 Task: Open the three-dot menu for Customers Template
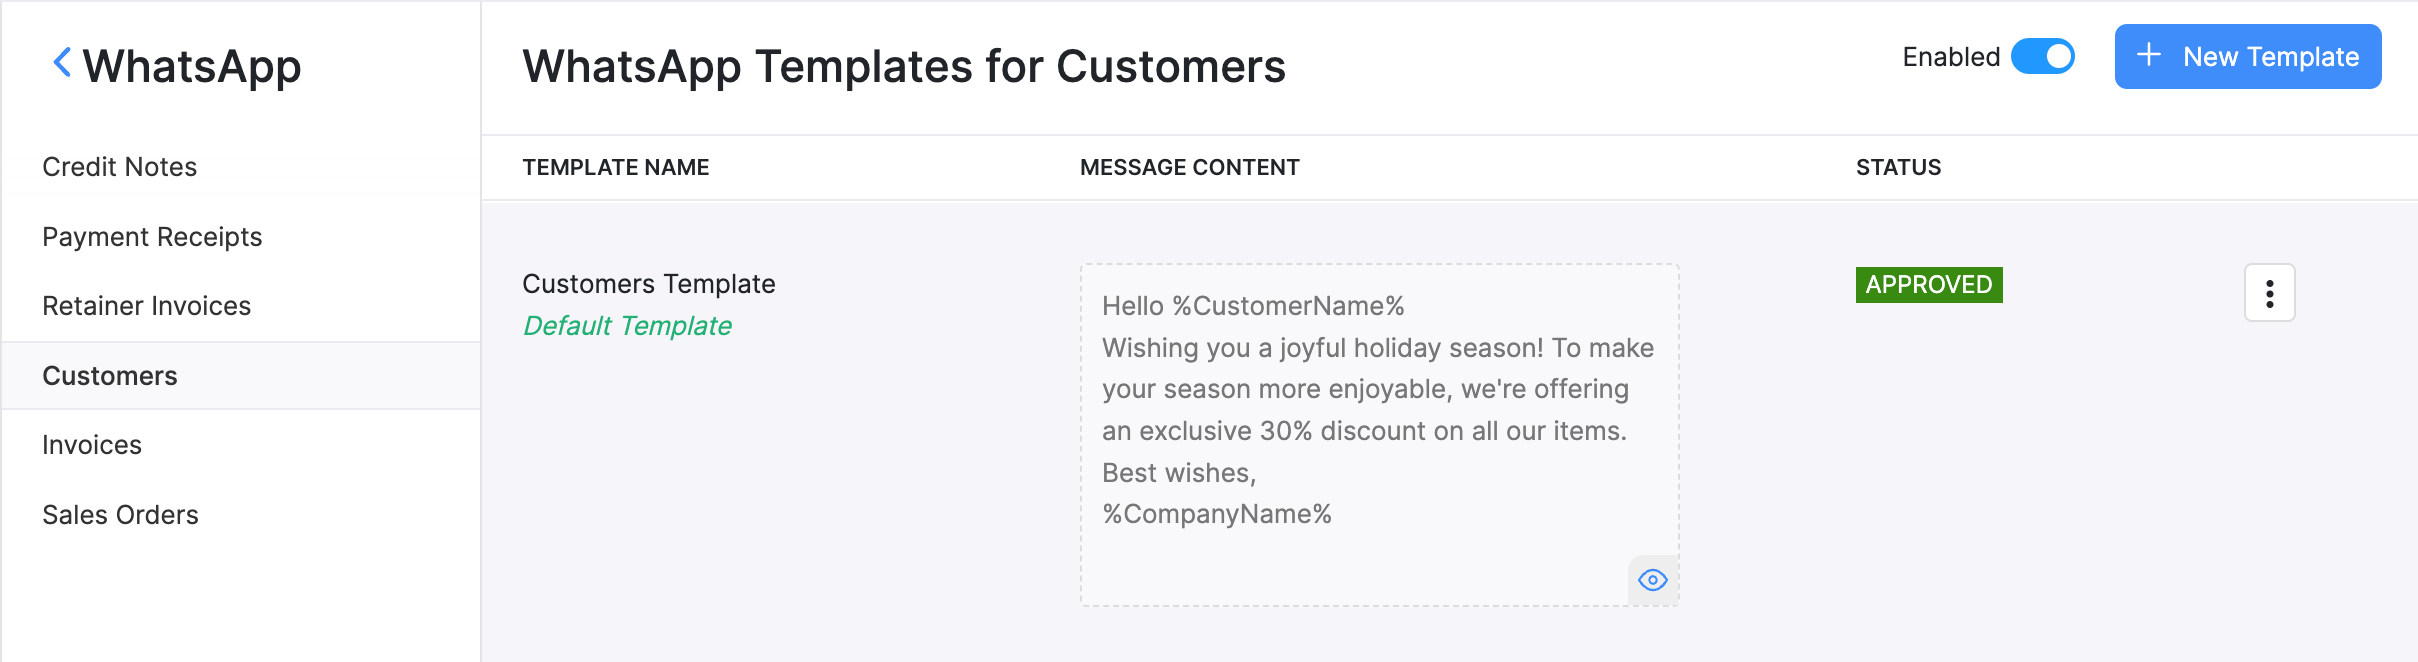click(2269, 293)
